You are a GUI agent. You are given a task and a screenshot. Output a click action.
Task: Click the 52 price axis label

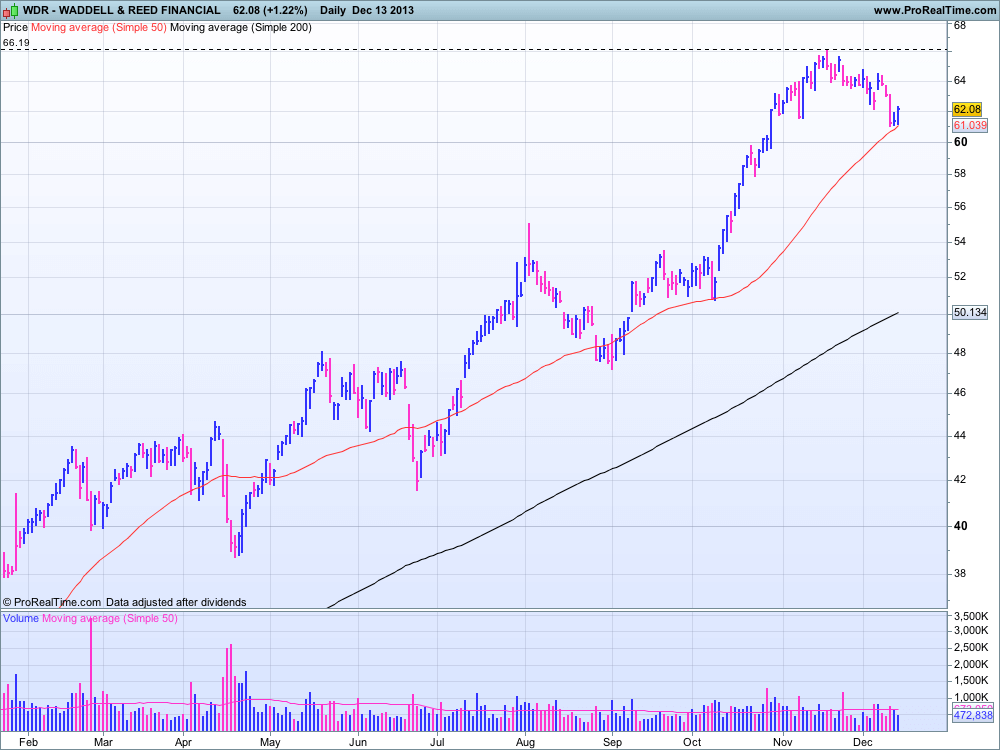pyautogui.click(x=960, y=277)
